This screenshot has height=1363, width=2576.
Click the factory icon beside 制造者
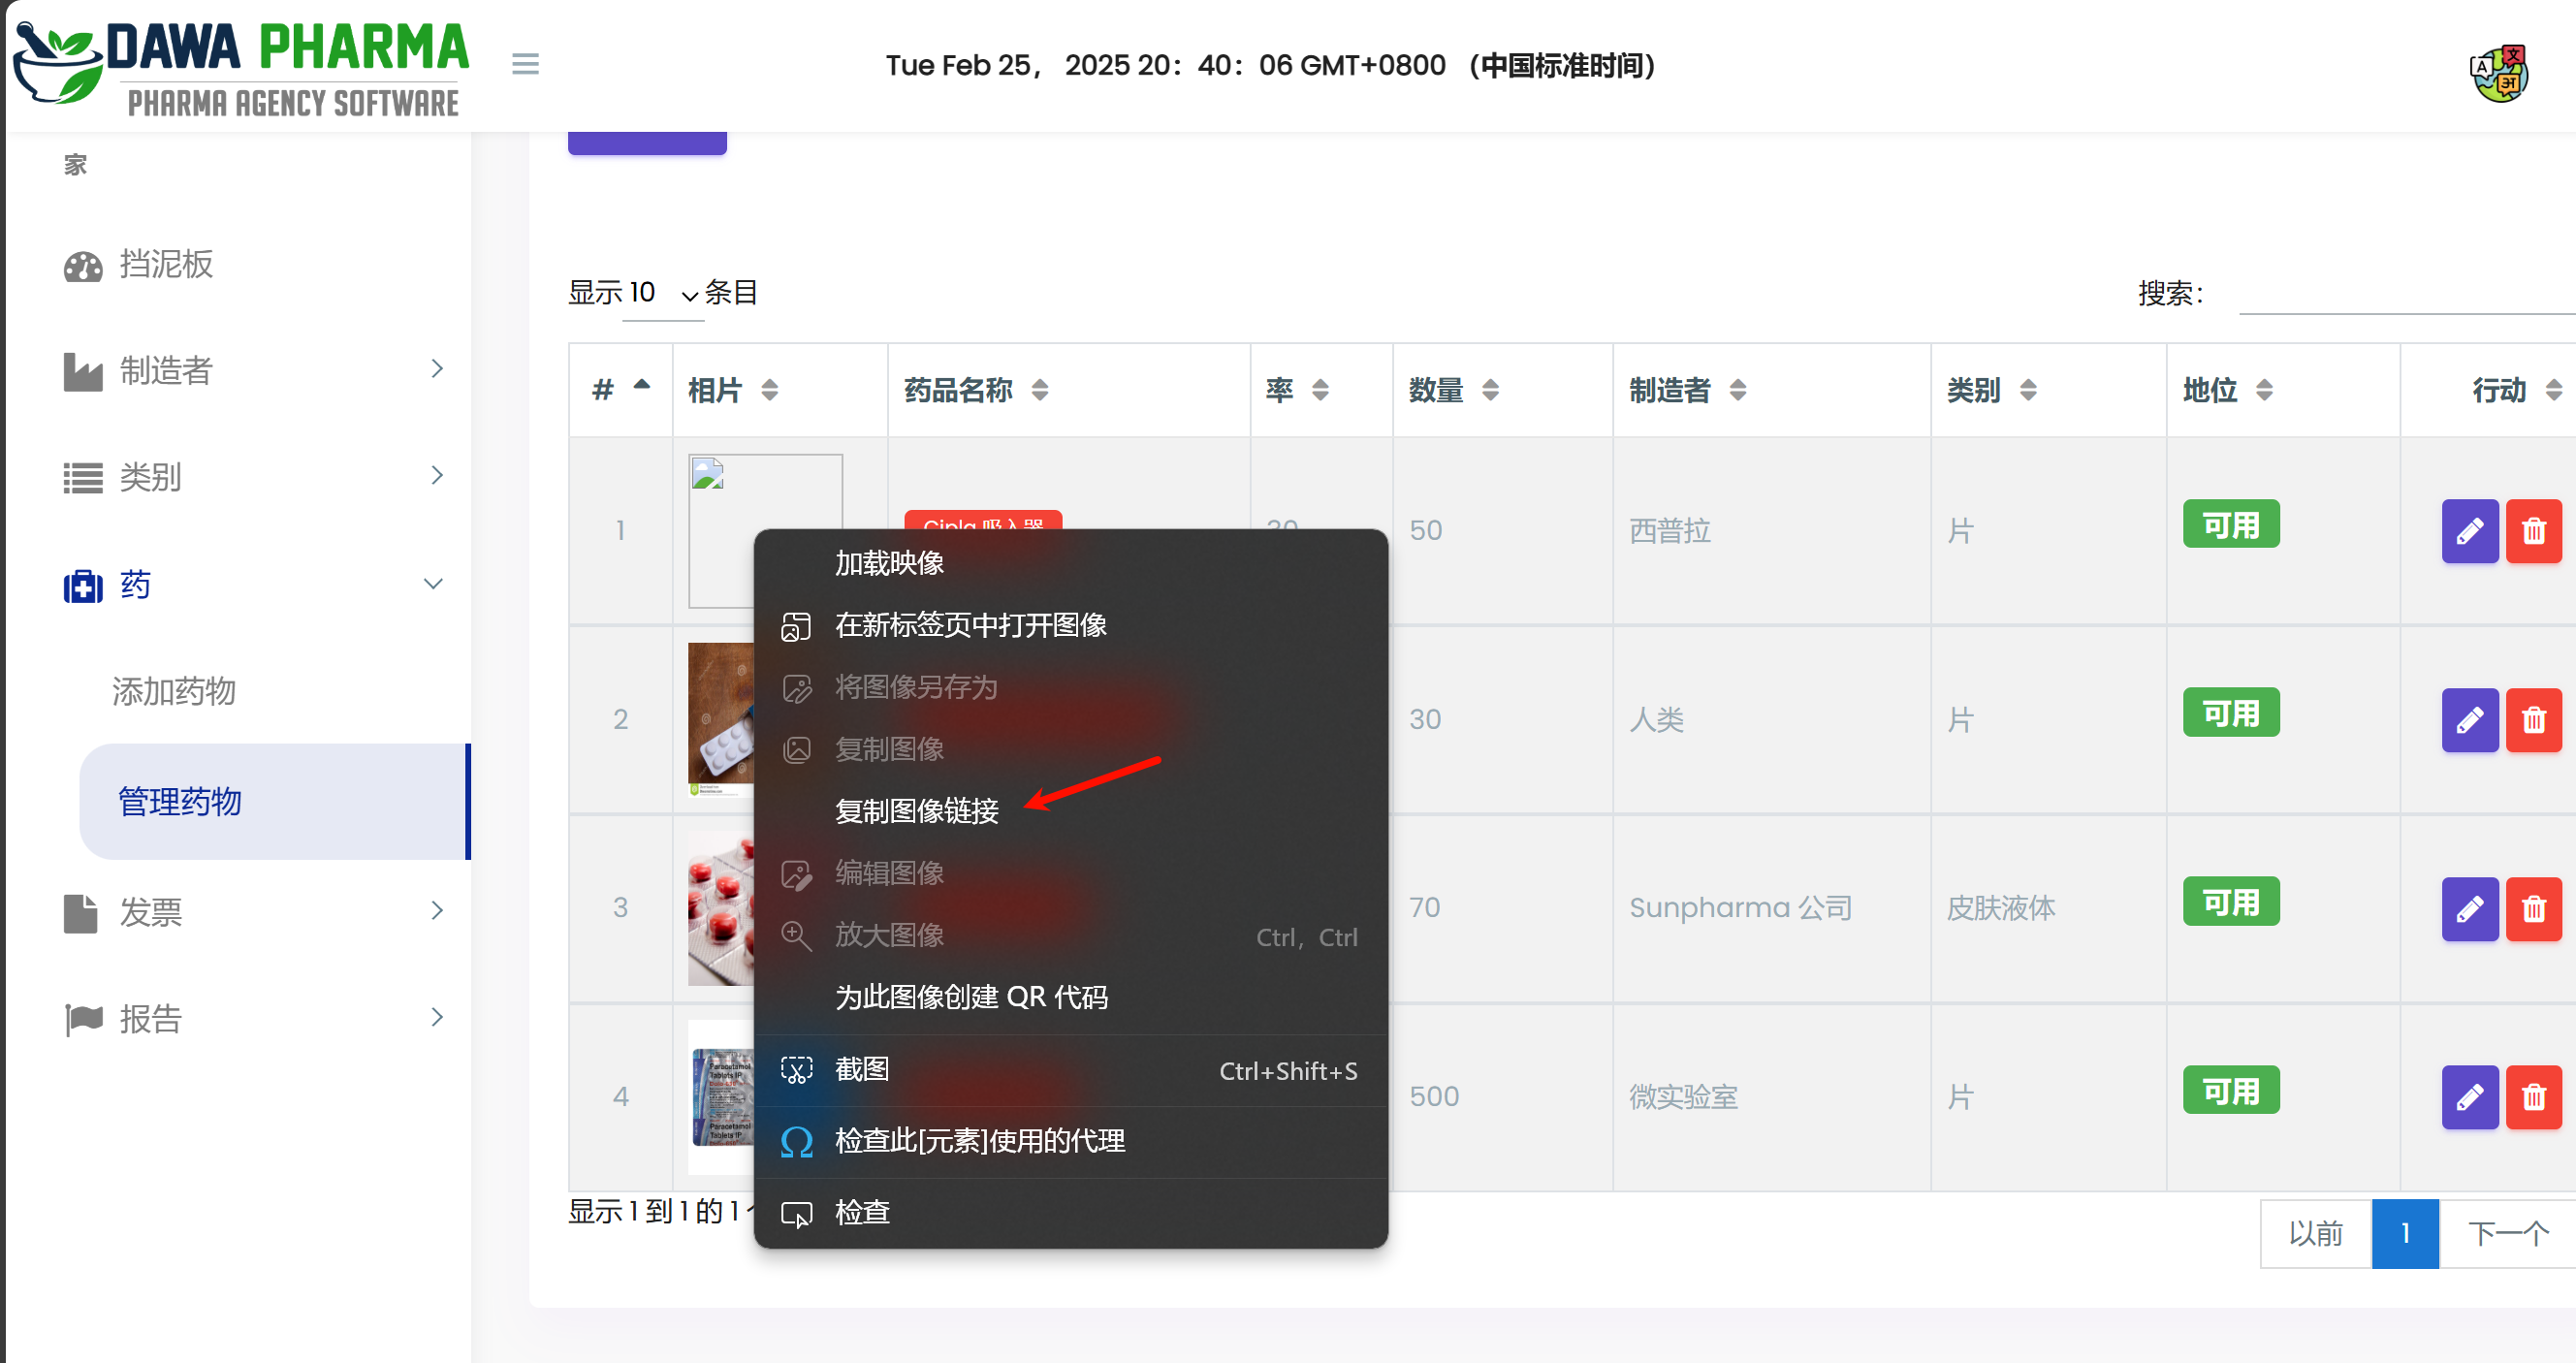[x=83, y=371]
